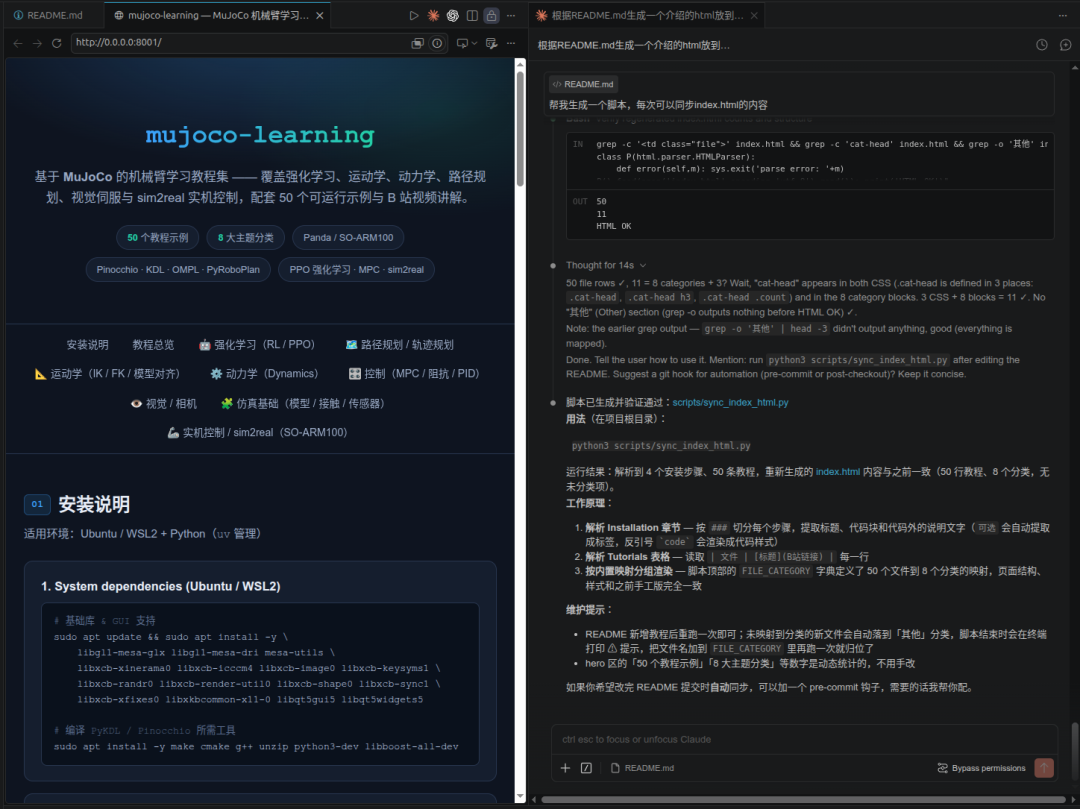
Task: Toggle README.md context file in chat input
Action: tap(642, 768)
